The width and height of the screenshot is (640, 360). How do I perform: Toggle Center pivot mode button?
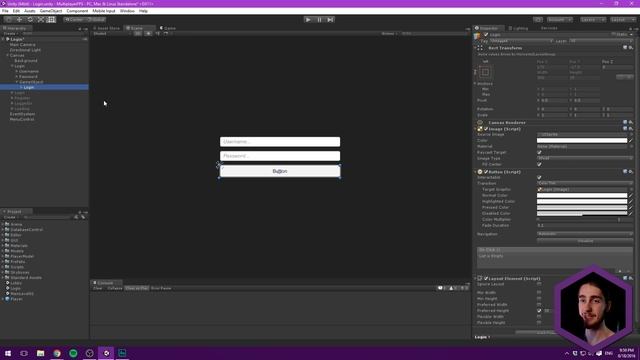[74, 20]
